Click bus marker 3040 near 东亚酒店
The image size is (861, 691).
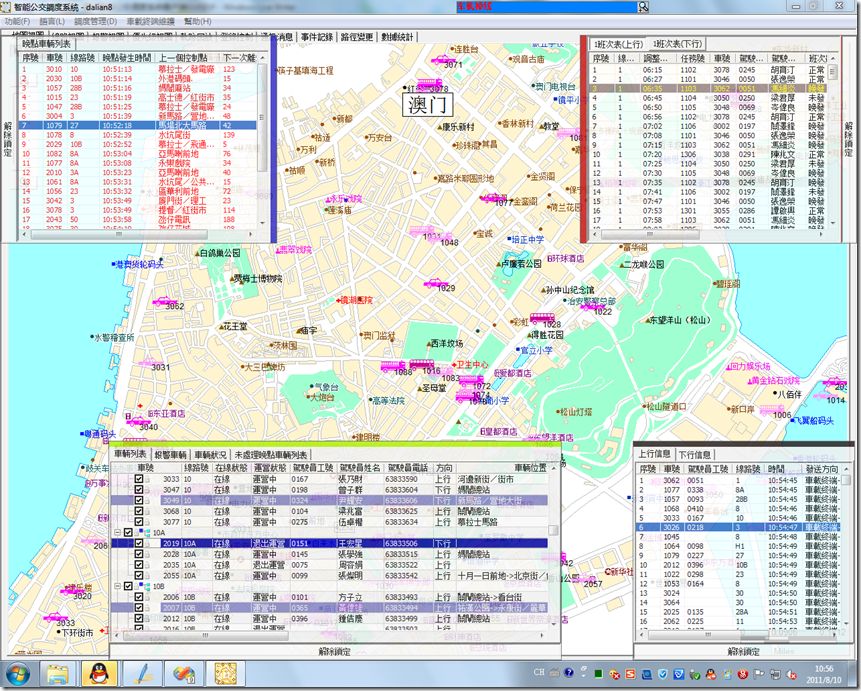click(x=137, y=421)
